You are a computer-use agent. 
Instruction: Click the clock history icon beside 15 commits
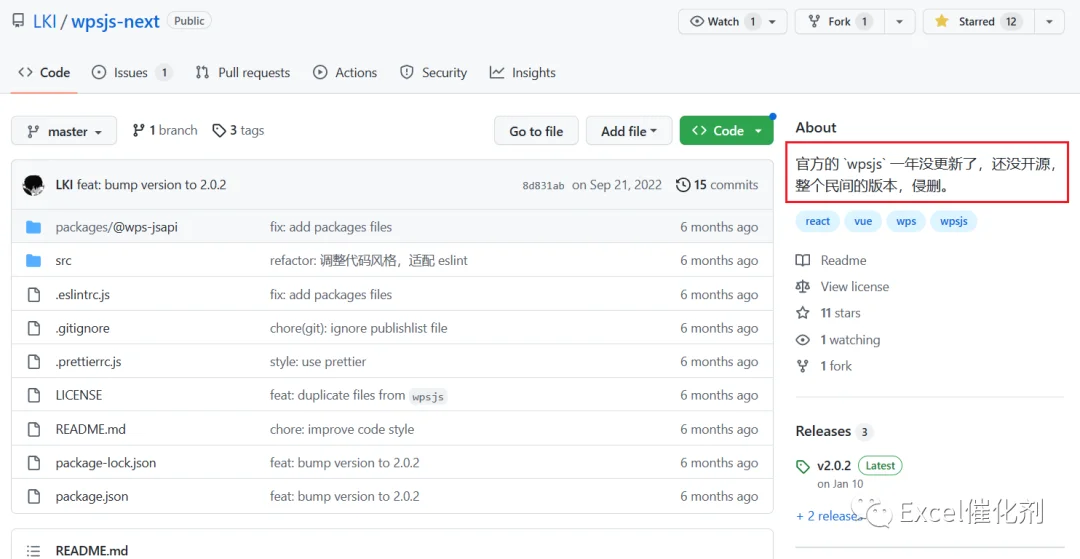[683, 184]
